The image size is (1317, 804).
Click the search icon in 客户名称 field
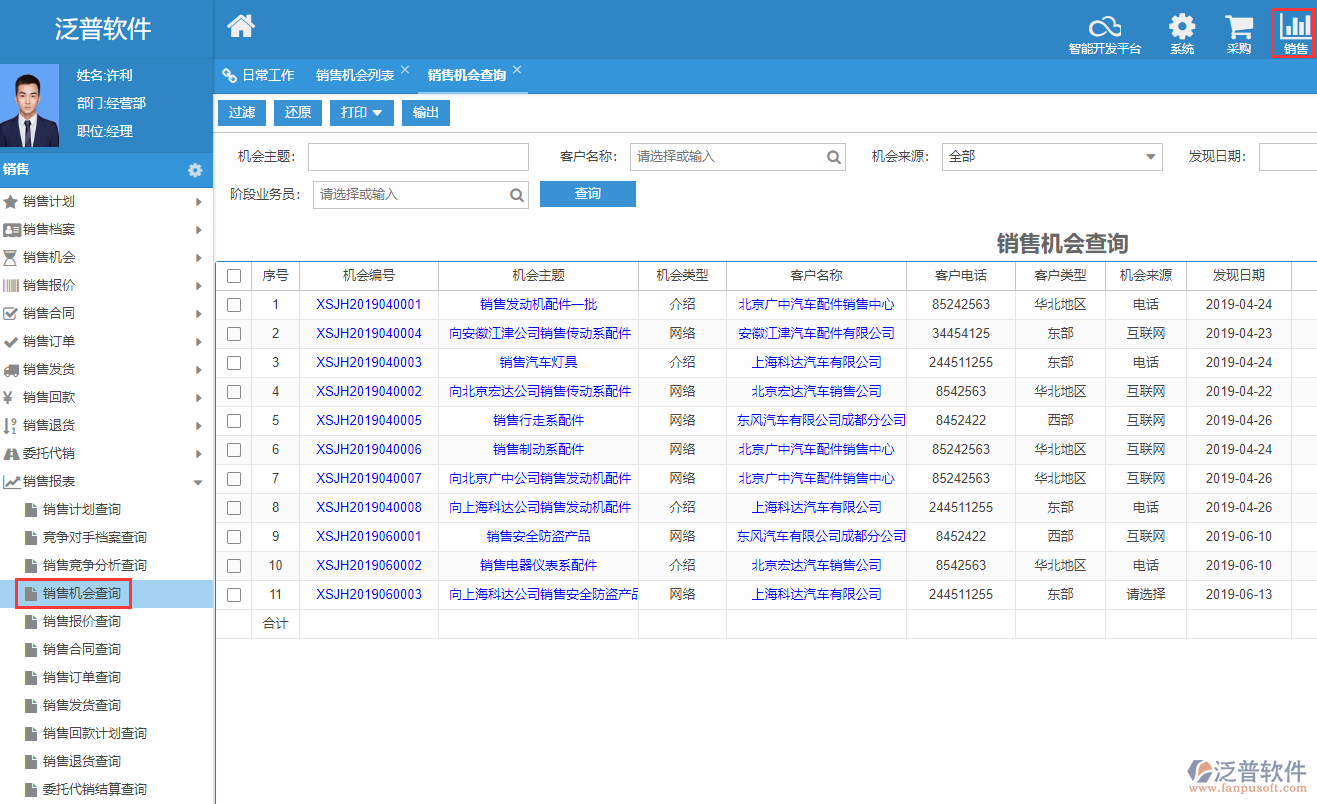tap(834, 157)
